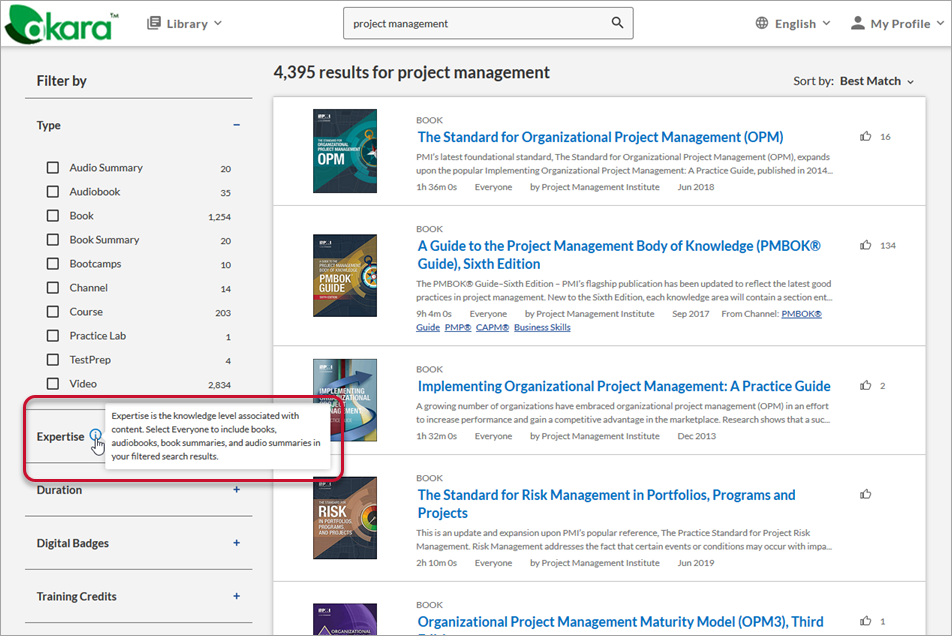Expand the Duration filter section
This screenshot has height=636, width=952.
pyautogui.click(x=237, y=490)
